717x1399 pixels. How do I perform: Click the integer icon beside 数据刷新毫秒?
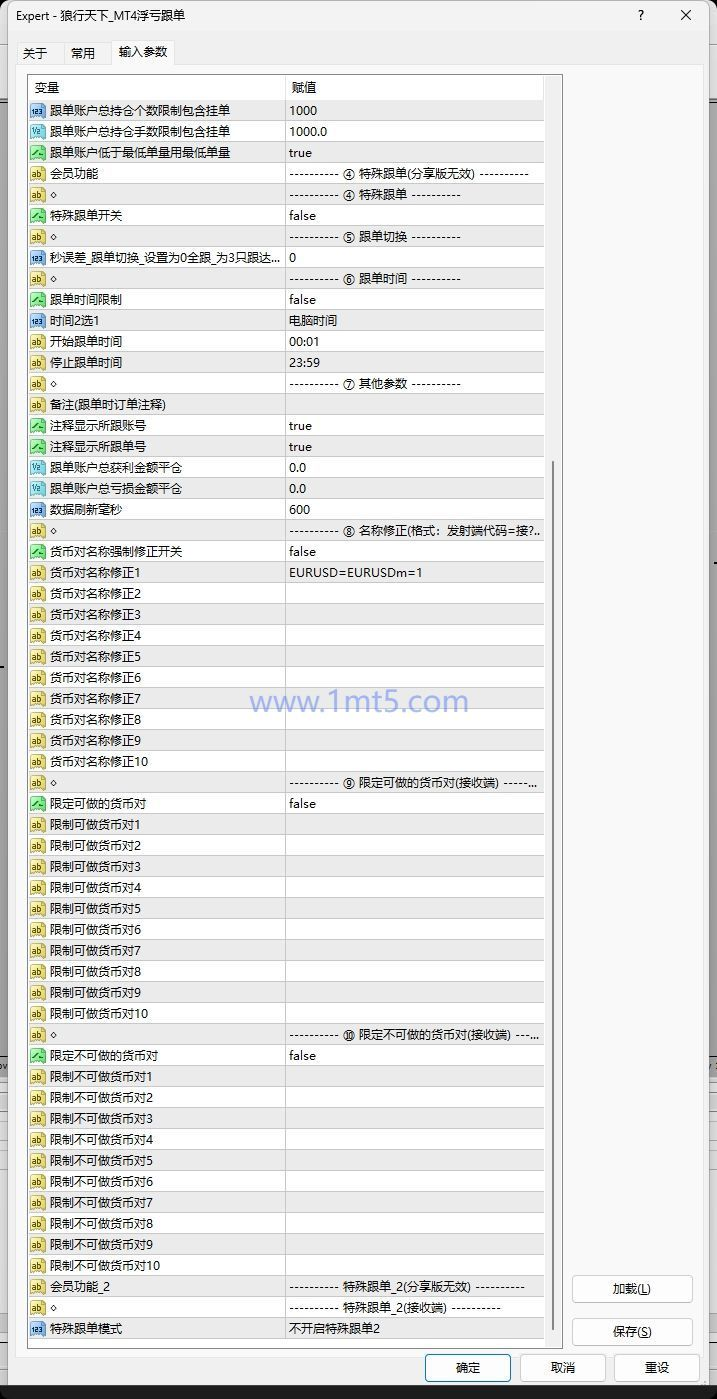pos(38,510)
